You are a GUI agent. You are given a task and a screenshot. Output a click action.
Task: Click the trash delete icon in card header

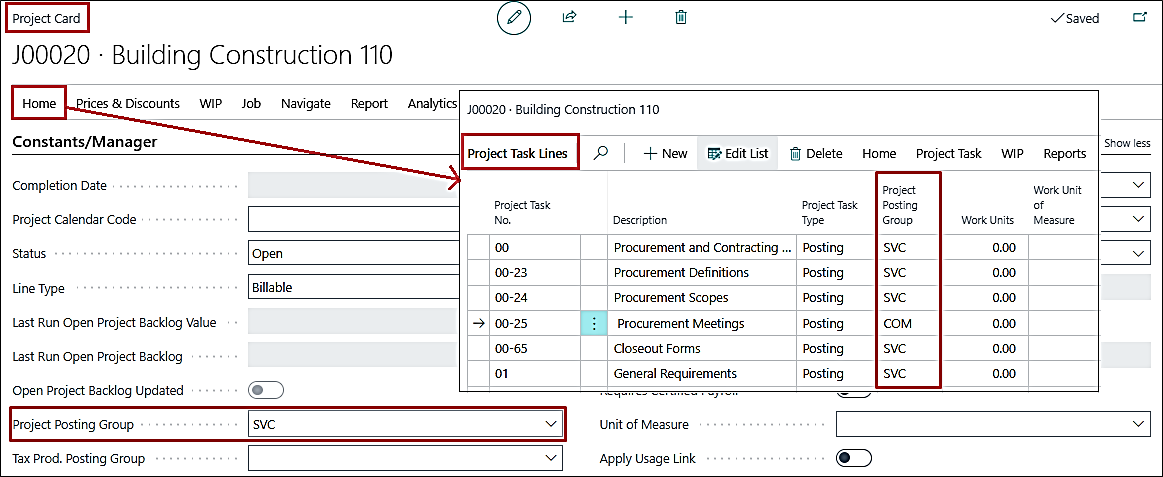(681, 17)
